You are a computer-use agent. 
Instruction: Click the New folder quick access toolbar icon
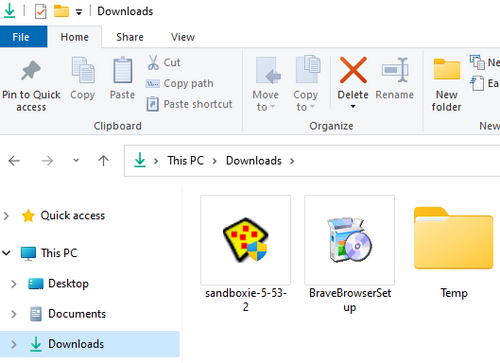[61, 11]
